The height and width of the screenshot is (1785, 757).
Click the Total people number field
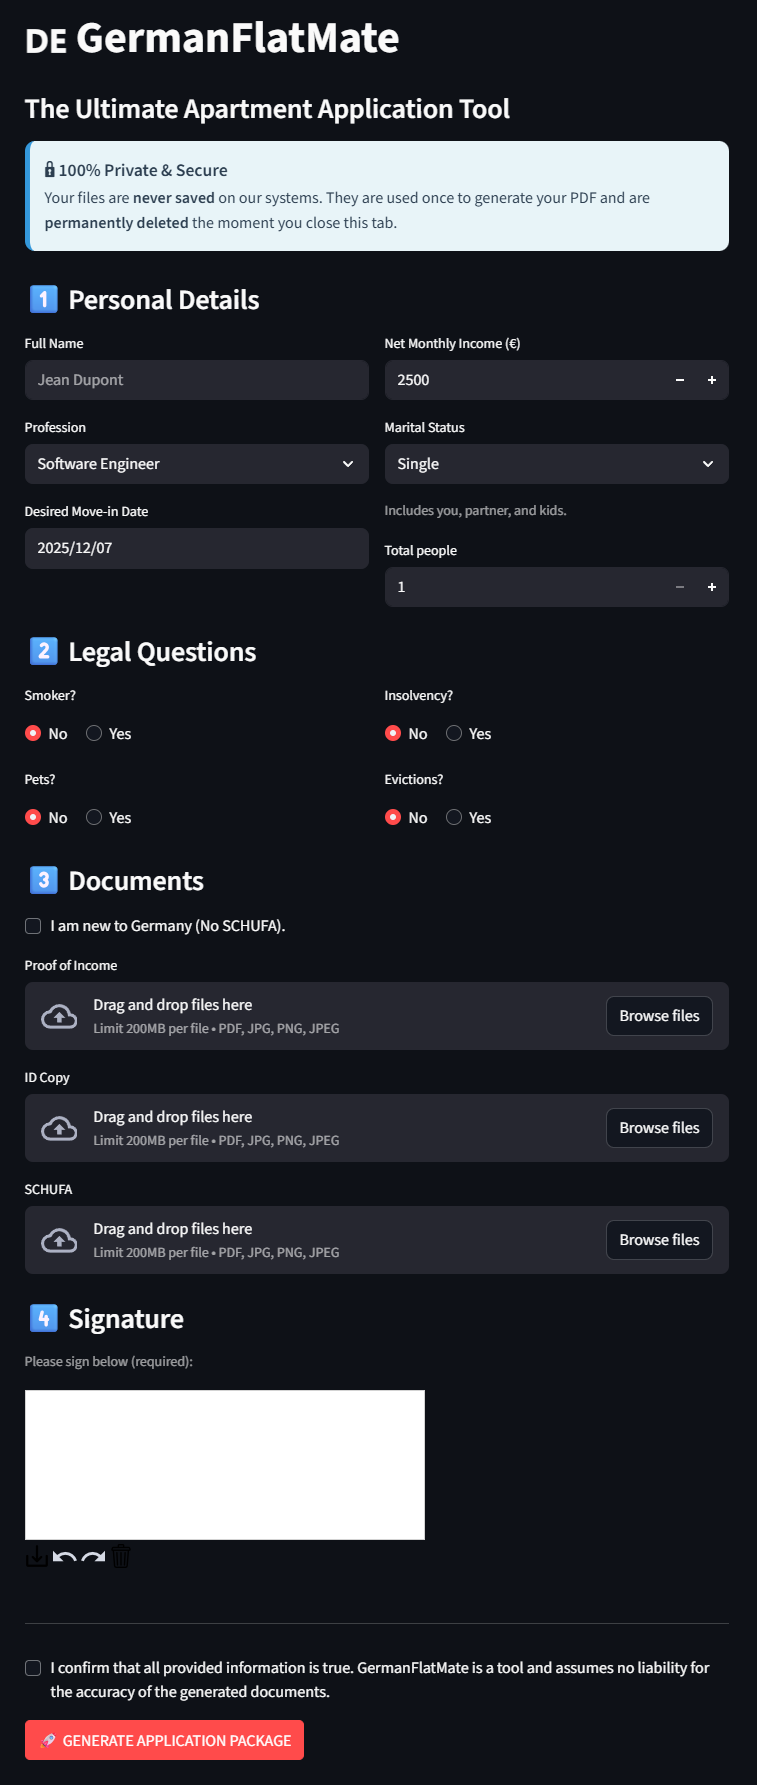pyautogui.click(x=525, y=587)
